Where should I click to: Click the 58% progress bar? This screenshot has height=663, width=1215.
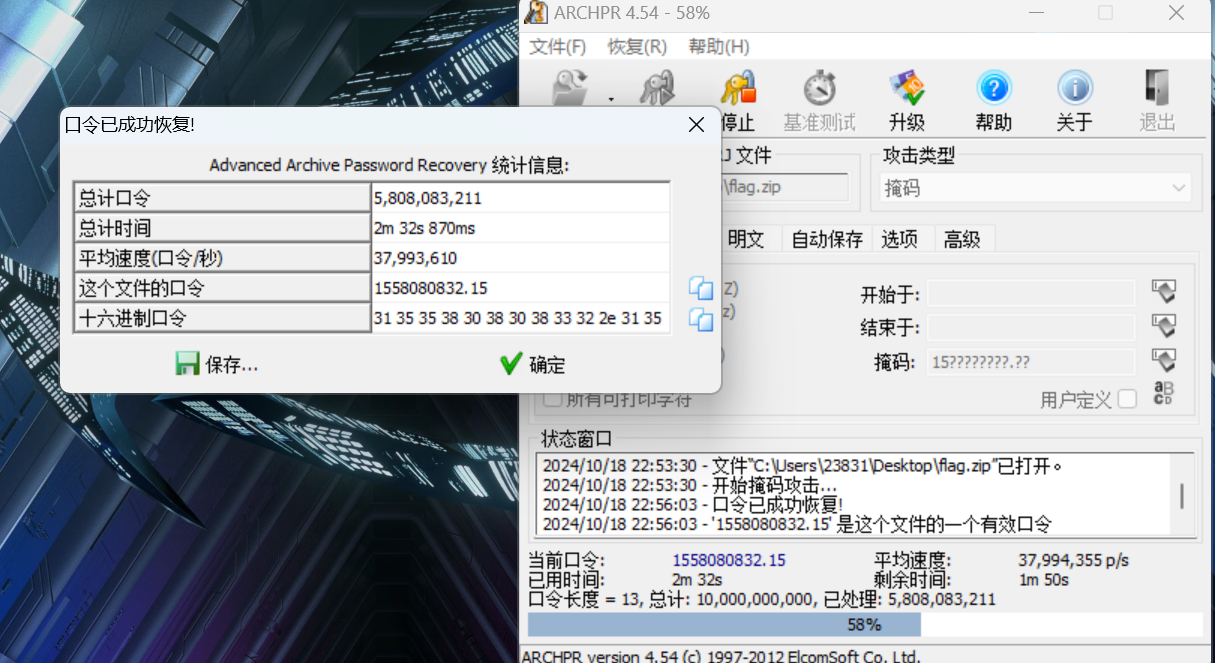click(x=864, y=624)
